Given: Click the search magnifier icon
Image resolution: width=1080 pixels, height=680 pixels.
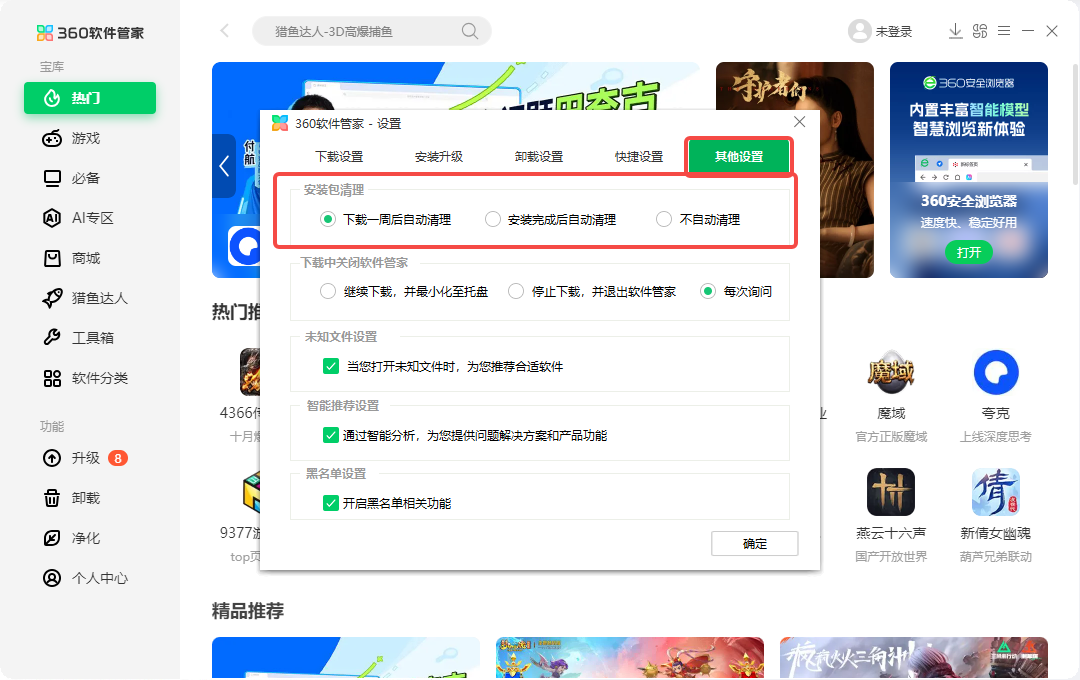Looking at the screenshot, I should [x=470, y=31].
